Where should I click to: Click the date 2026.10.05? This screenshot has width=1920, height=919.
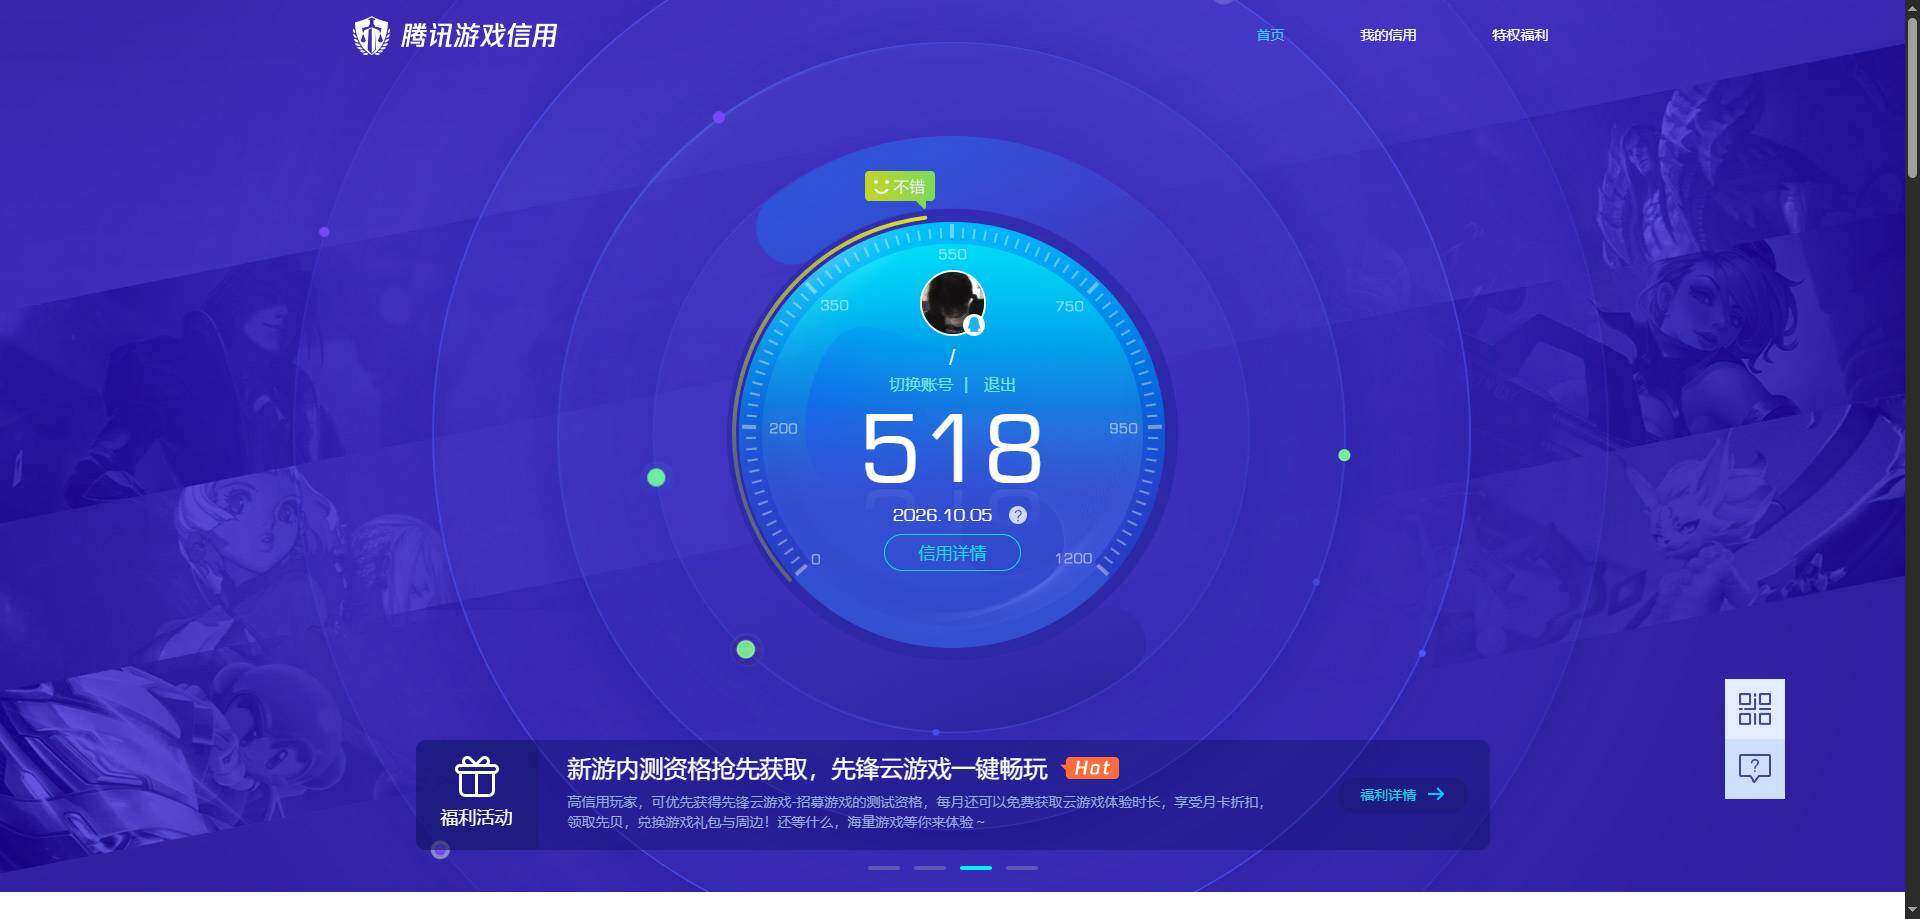942,515
